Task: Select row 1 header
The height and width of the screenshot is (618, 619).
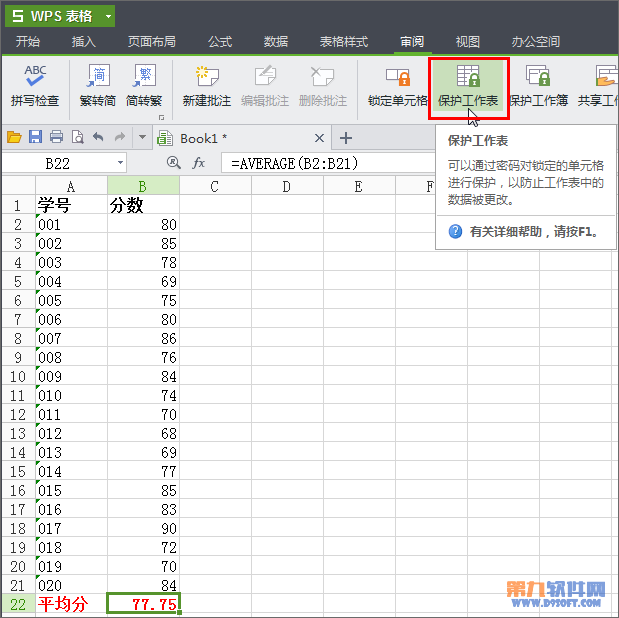Action: click(x=18, y=205)
